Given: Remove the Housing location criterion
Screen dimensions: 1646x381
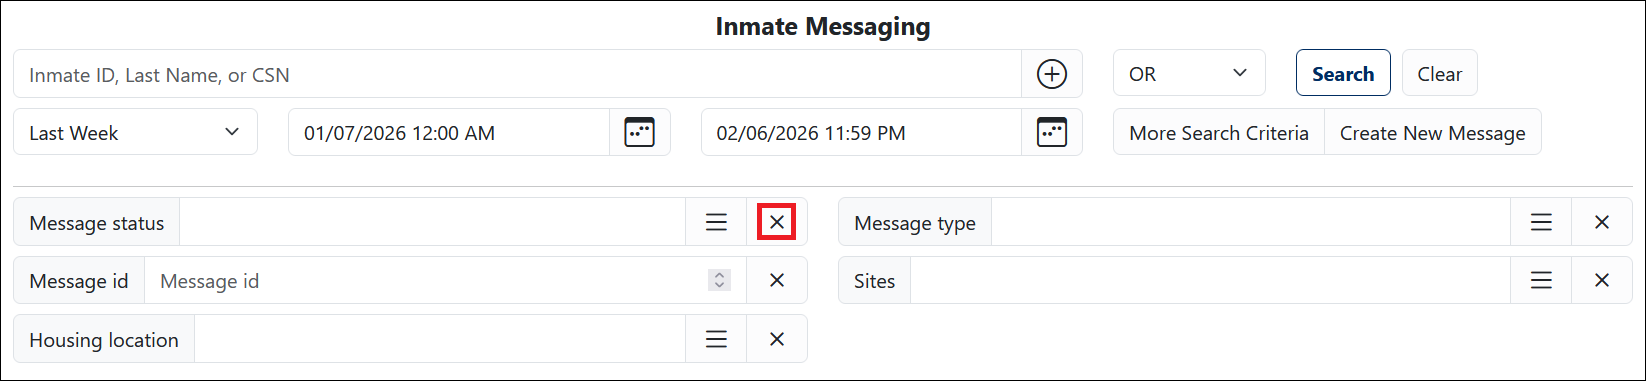Looking at the screenshot, I should (x=777, y=339).
